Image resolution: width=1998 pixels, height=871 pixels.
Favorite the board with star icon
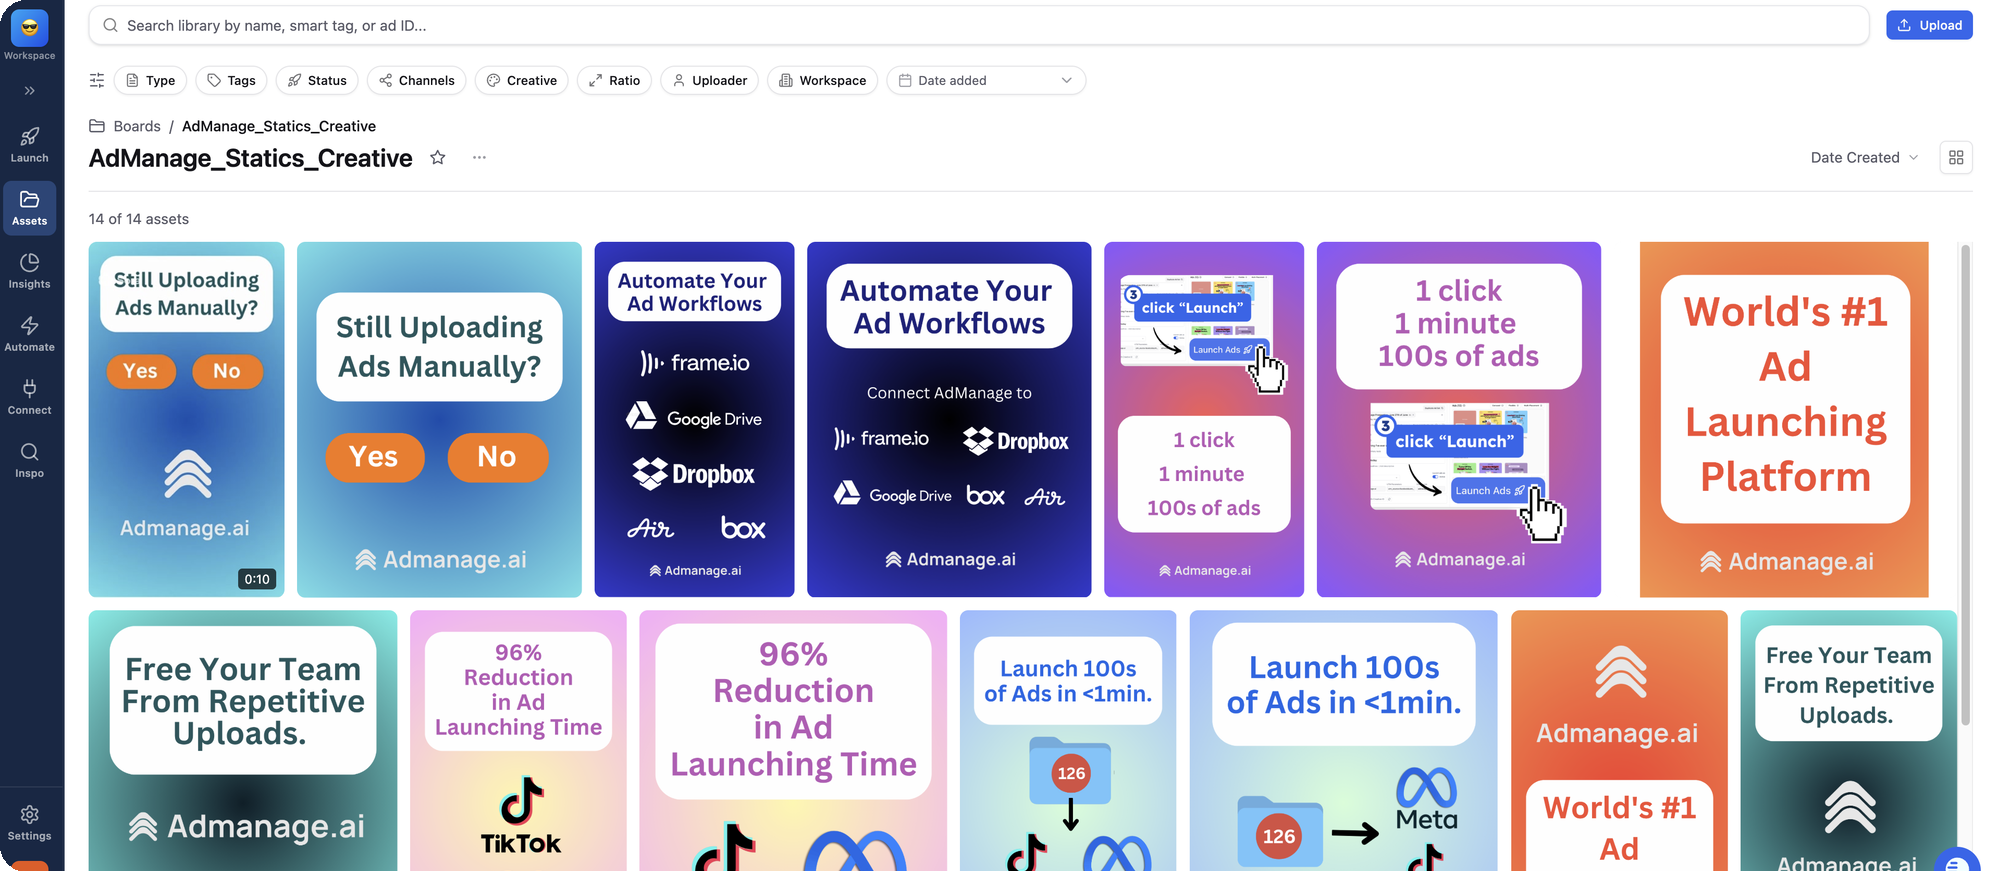click(438, 157)
